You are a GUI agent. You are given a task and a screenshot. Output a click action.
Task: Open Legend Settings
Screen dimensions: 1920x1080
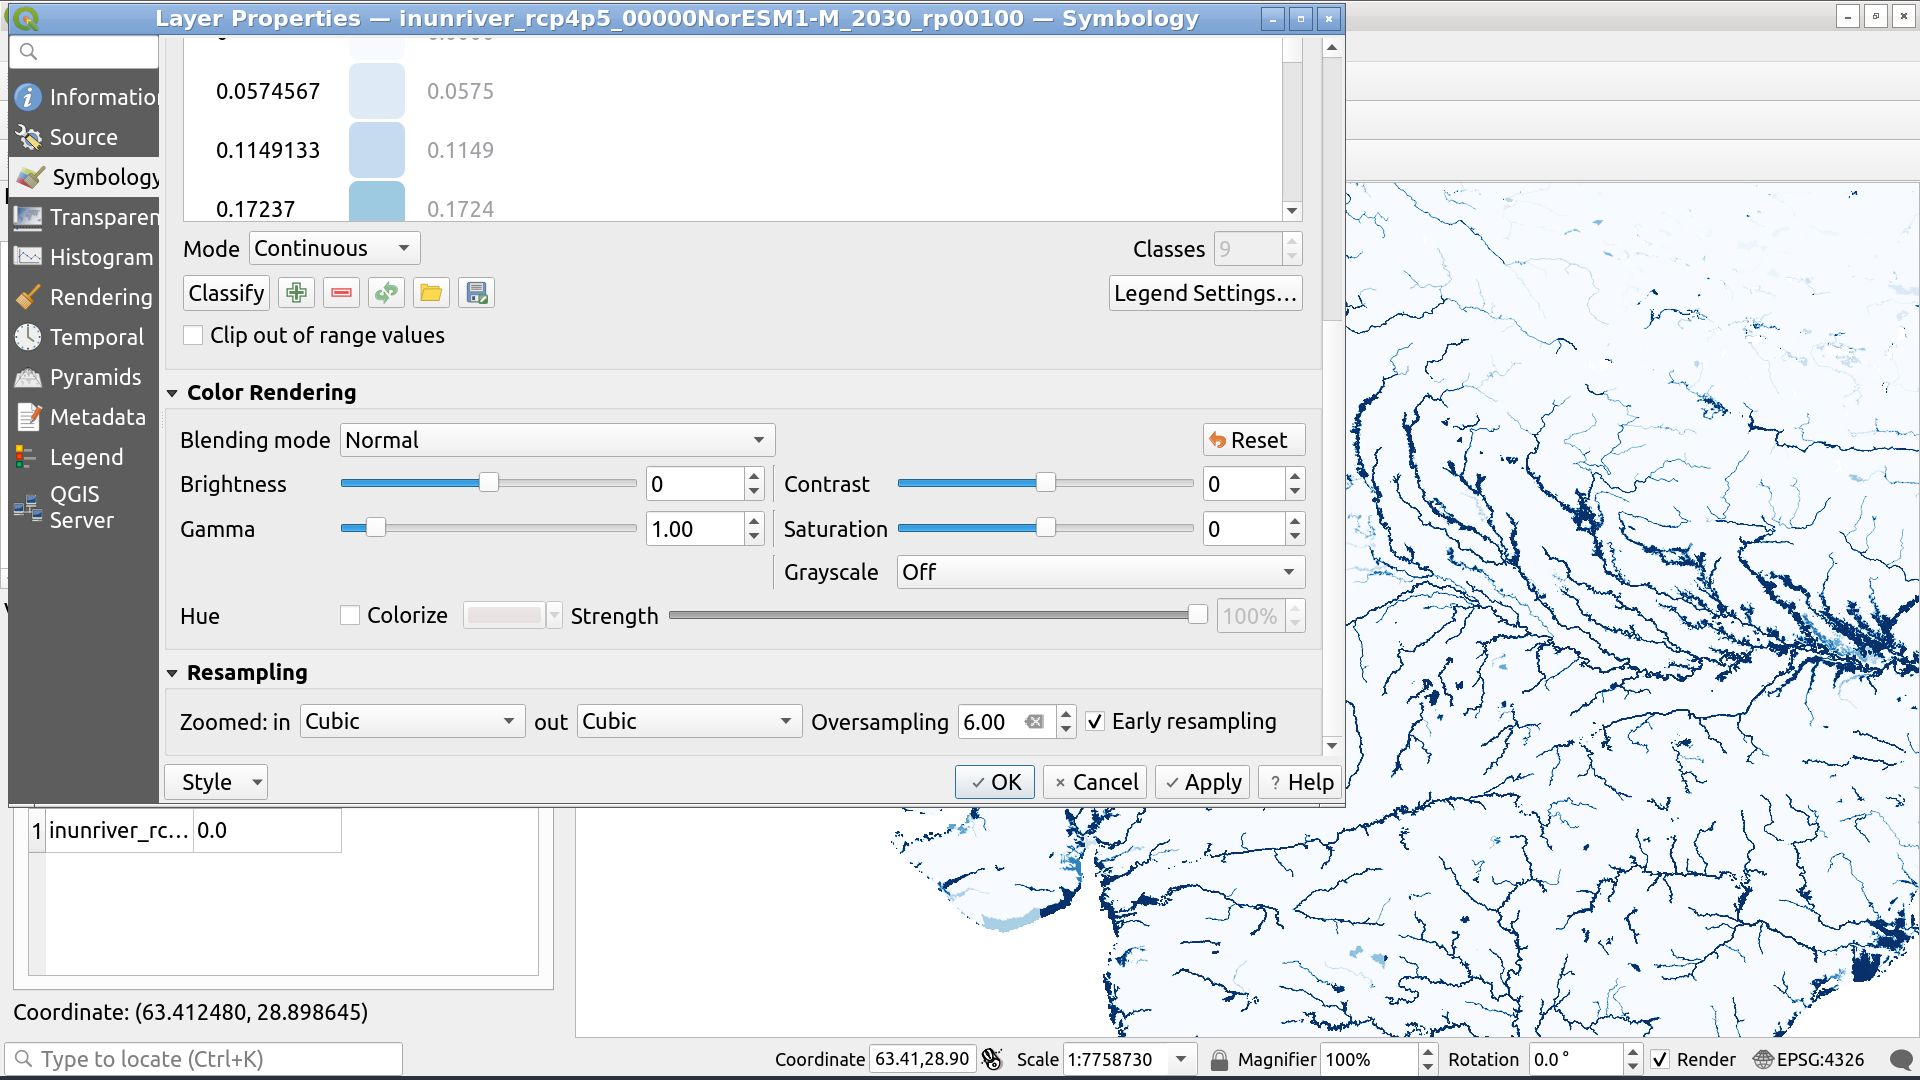coord(1206,292)
